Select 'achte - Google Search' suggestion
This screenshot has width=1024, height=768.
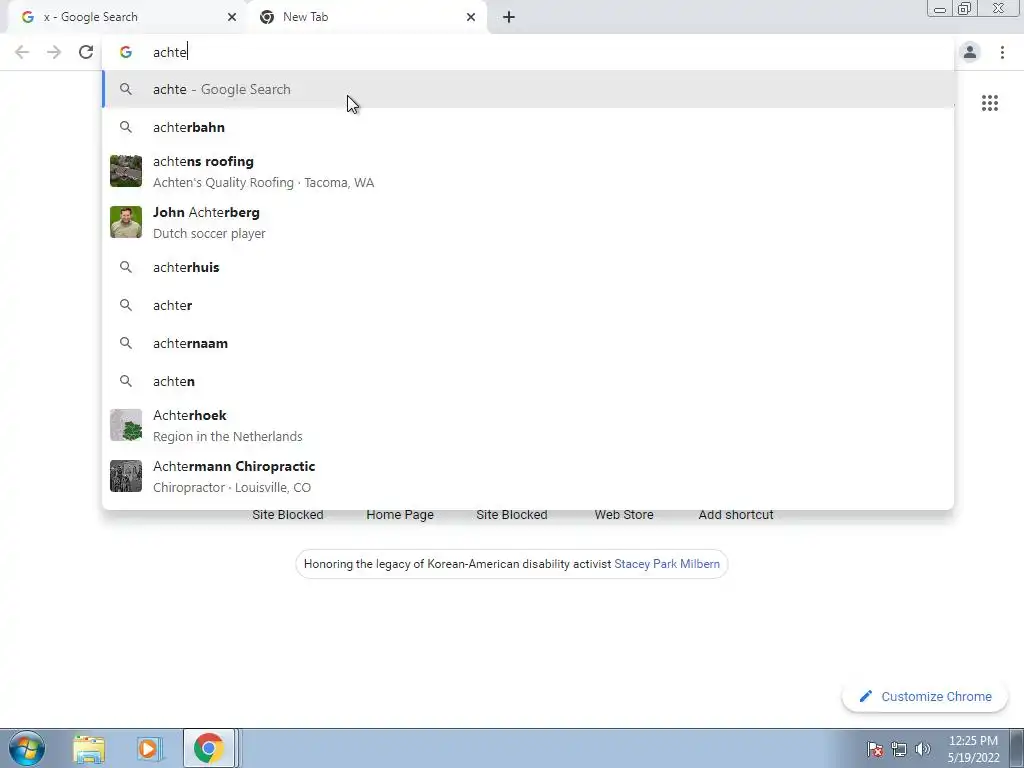pyautogui.click(x=528, y=89)
